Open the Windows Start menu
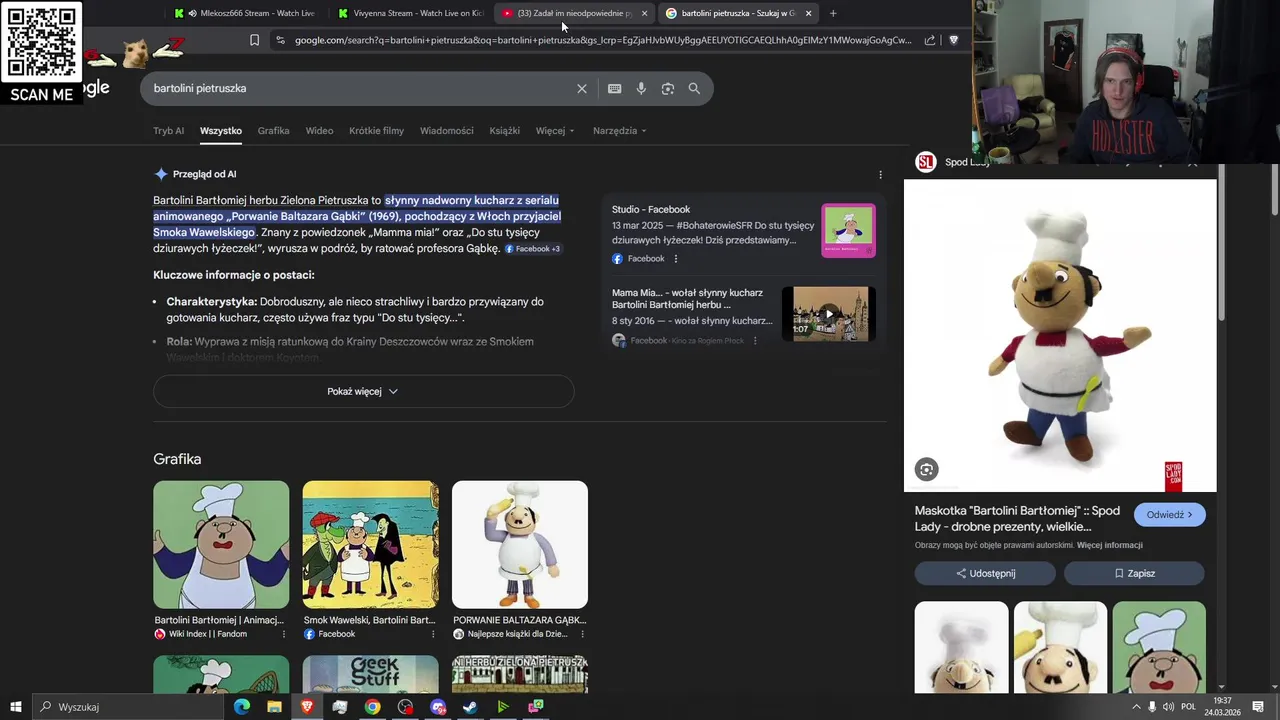The image size is (1280, 720). (15, 707)
